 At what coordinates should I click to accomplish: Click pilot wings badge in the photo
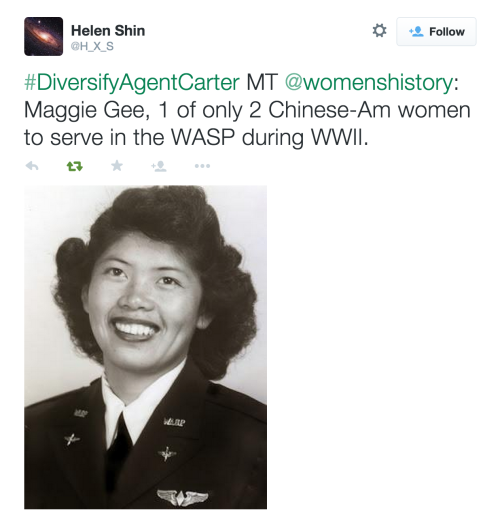pos(183,498)
